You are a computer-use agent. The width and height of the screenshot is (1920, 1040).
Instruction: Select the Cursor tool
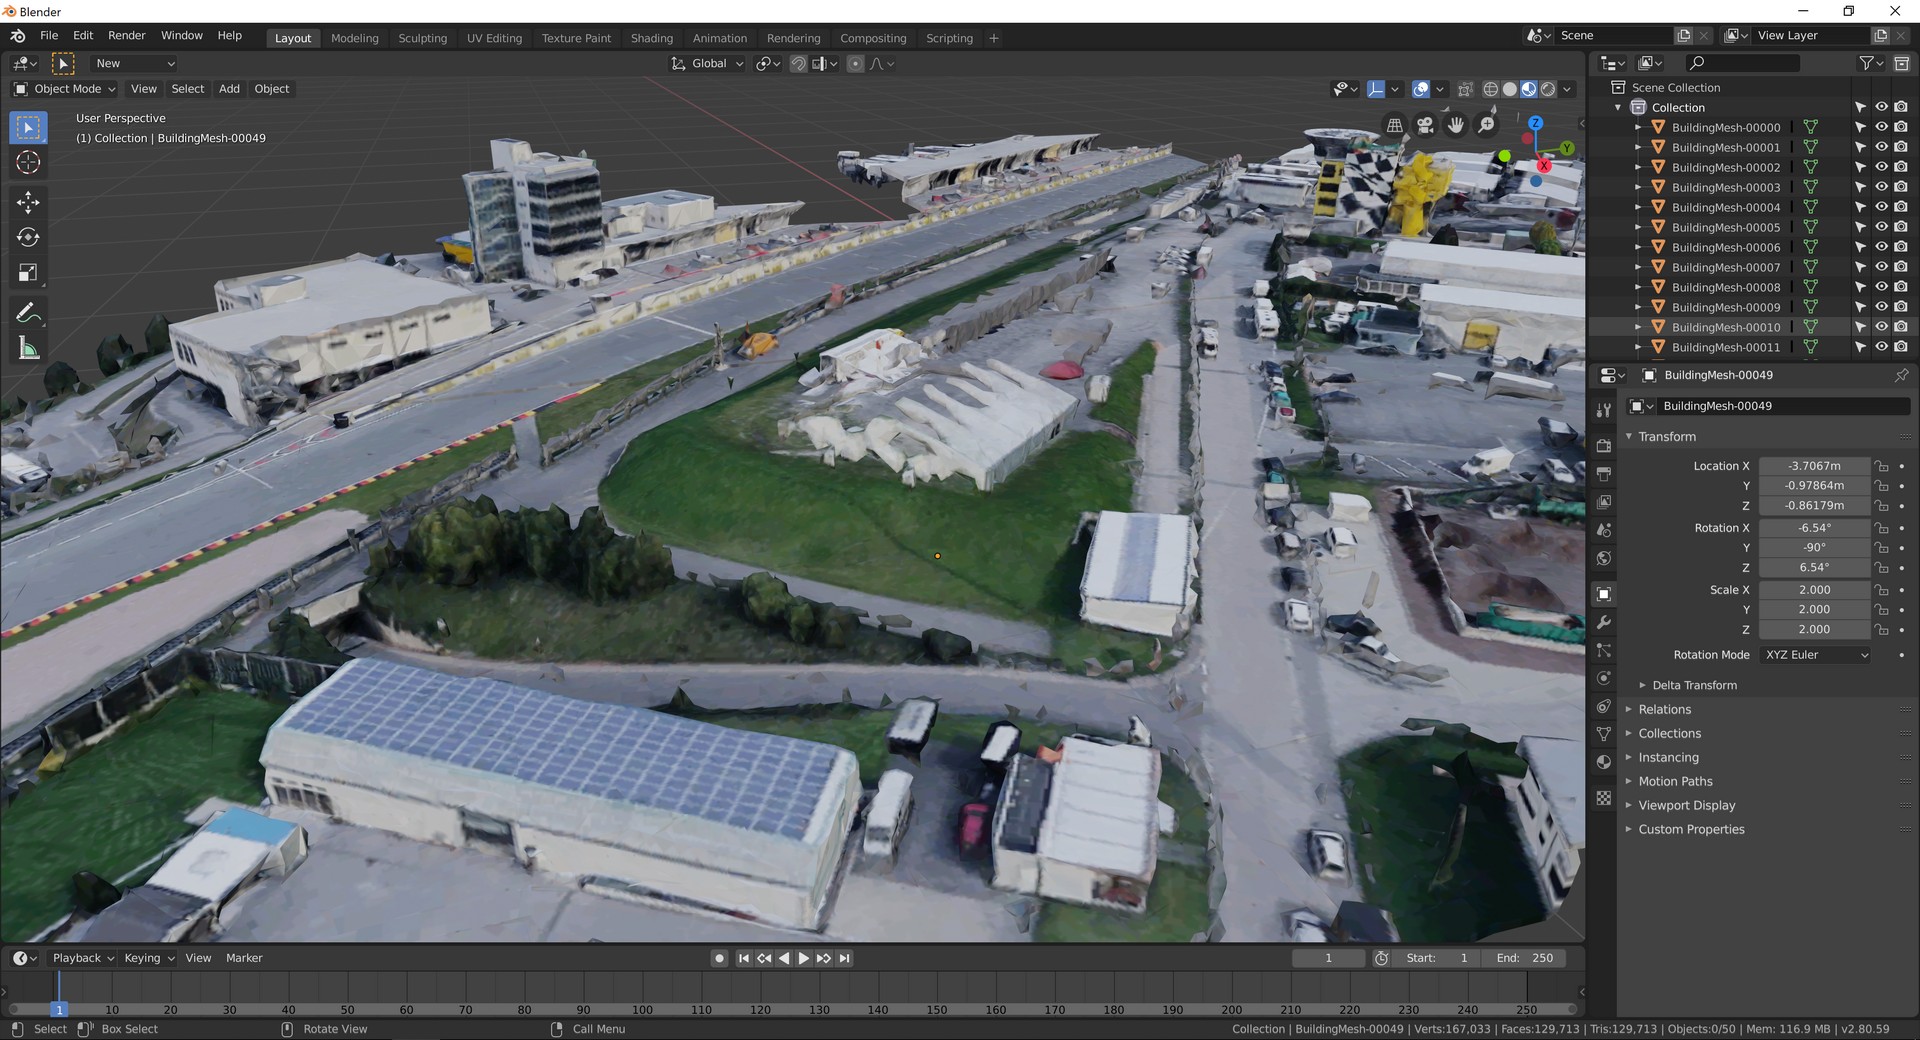click(28, 163)
